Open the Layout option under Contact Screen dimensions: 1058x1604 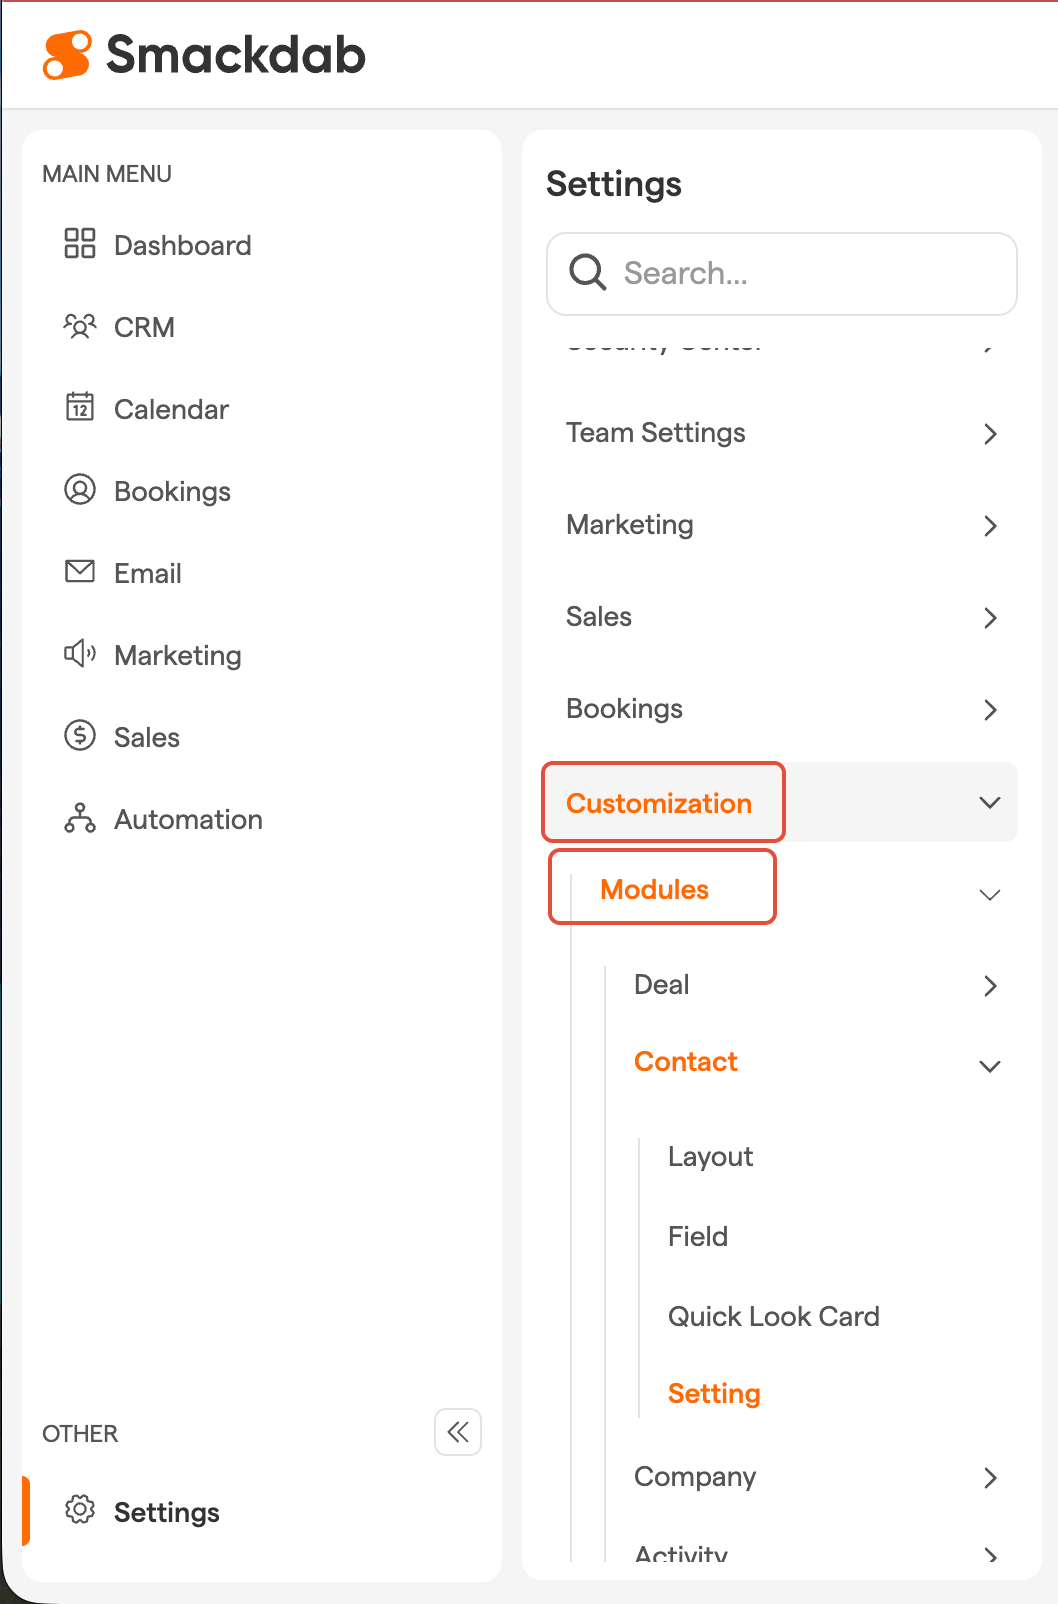click(x=710, y=1157)
